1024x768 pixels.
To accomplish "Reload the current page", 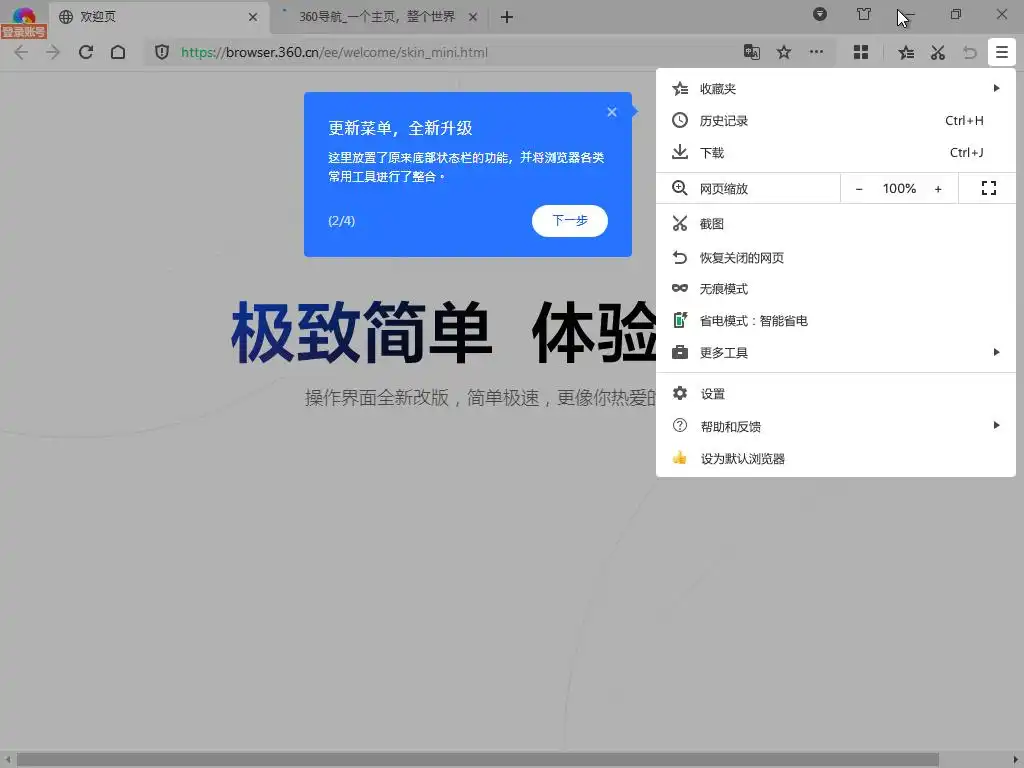I will (x=86, y=52).
